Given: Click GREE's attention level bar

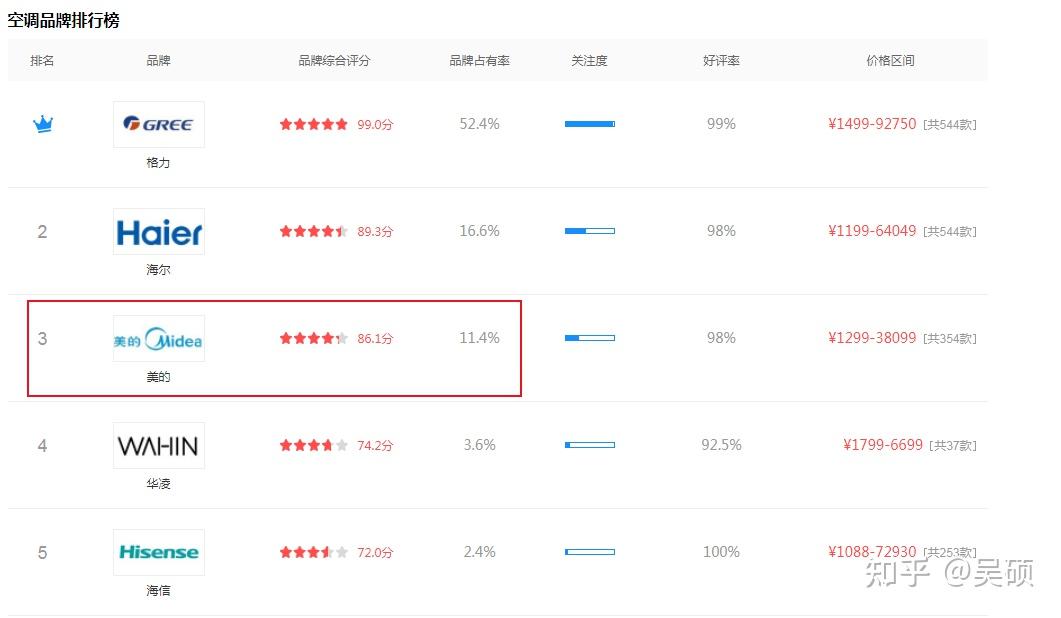Looking at the screenshot, I should (x=590, y=124).
